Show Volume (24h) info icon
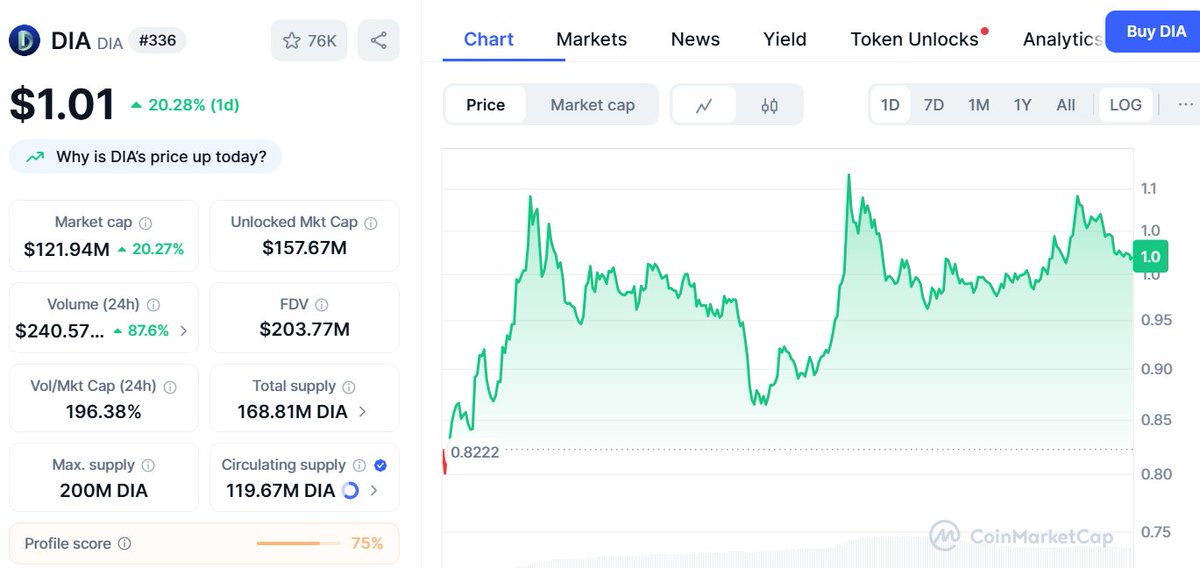Screen dimensions: 1200x568 [x=153, y=305]
